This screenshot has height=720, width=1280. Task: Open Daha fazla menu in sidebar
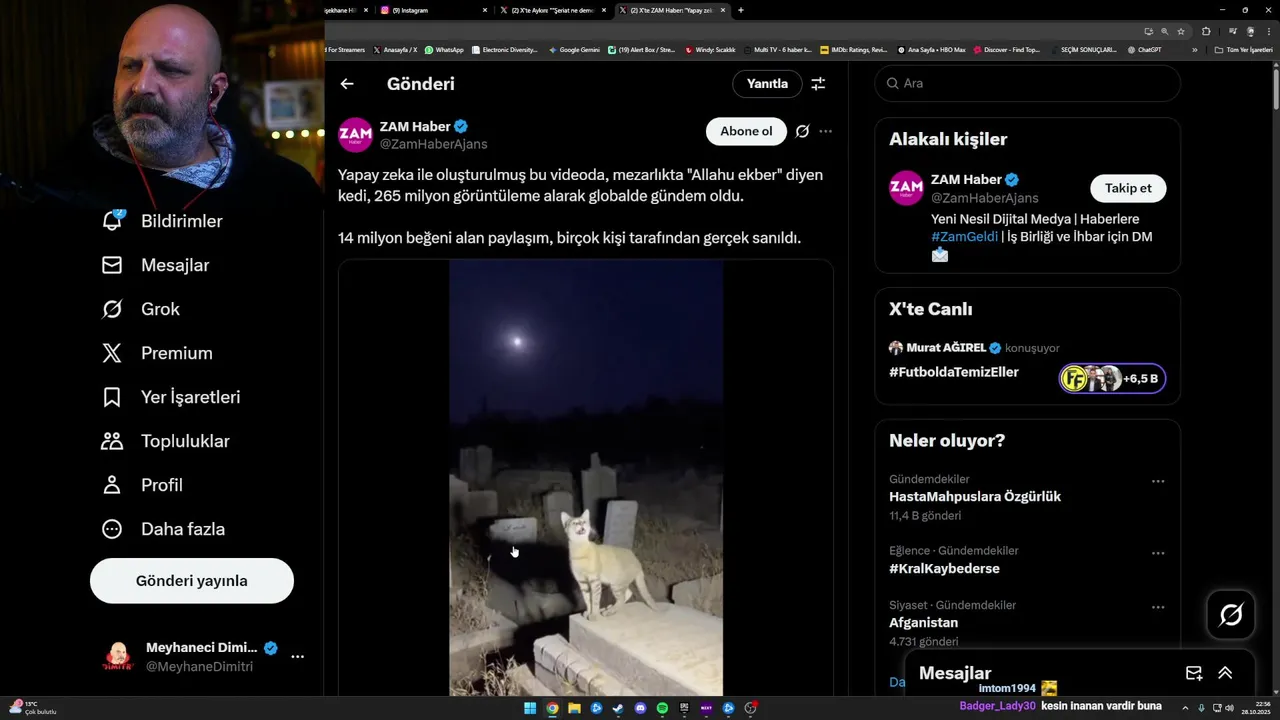click(163, 529)
